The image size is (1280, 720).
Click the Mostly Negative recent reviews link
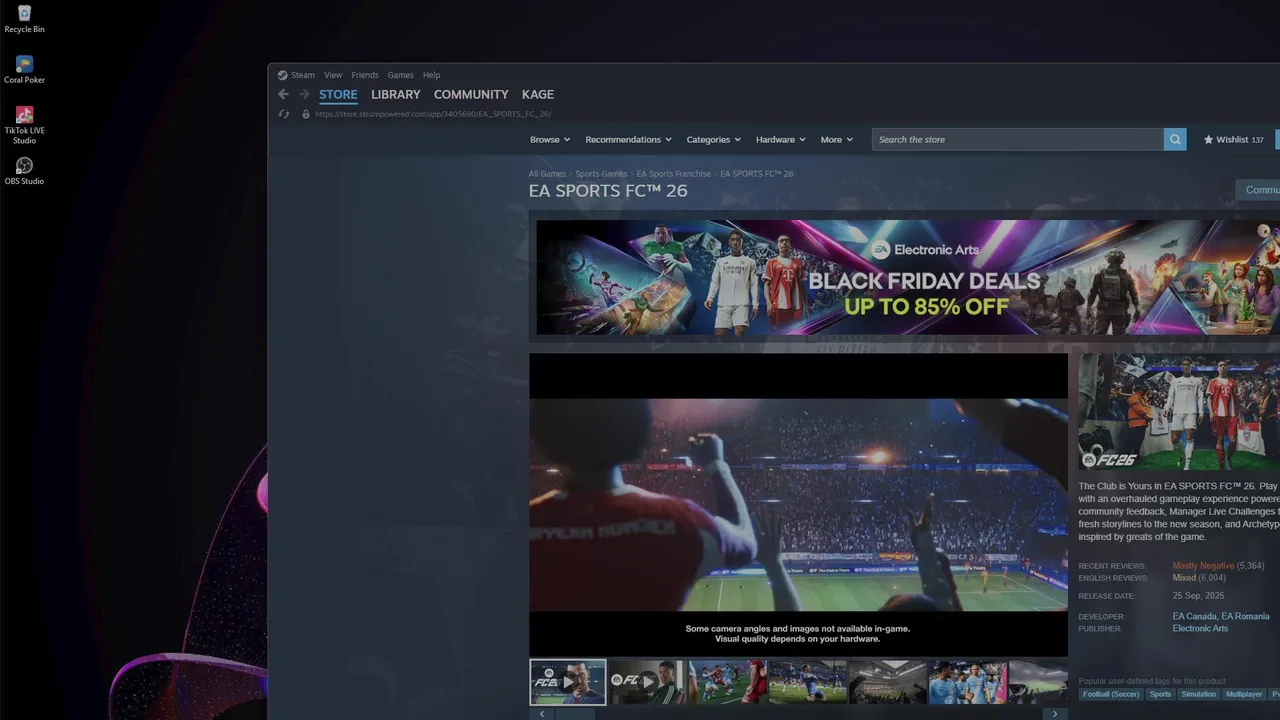[x=1203, y=566]
